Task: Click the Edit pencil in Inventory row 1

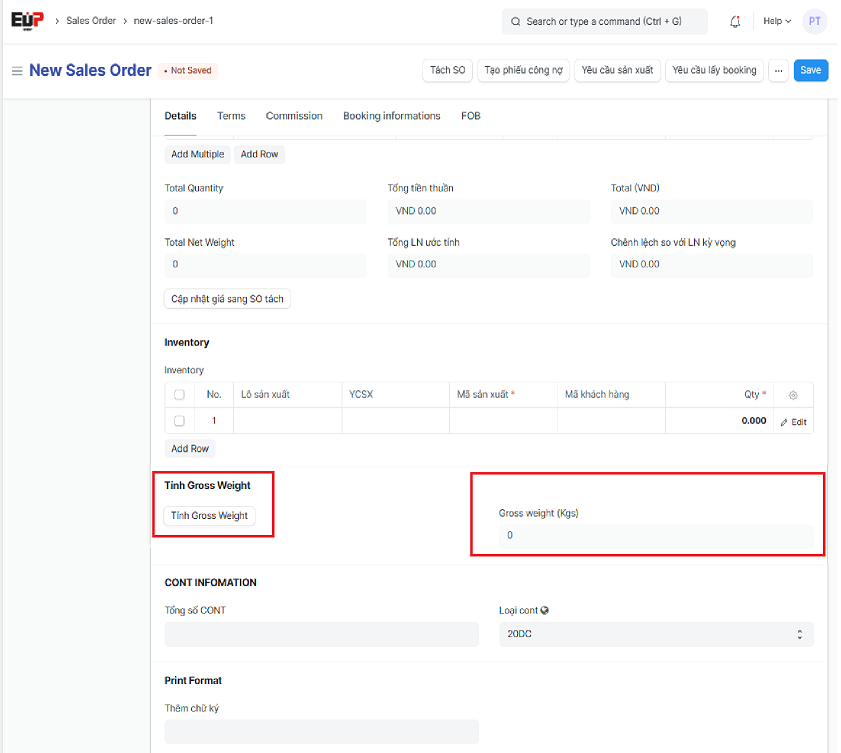Action: [x=793, y=422]
